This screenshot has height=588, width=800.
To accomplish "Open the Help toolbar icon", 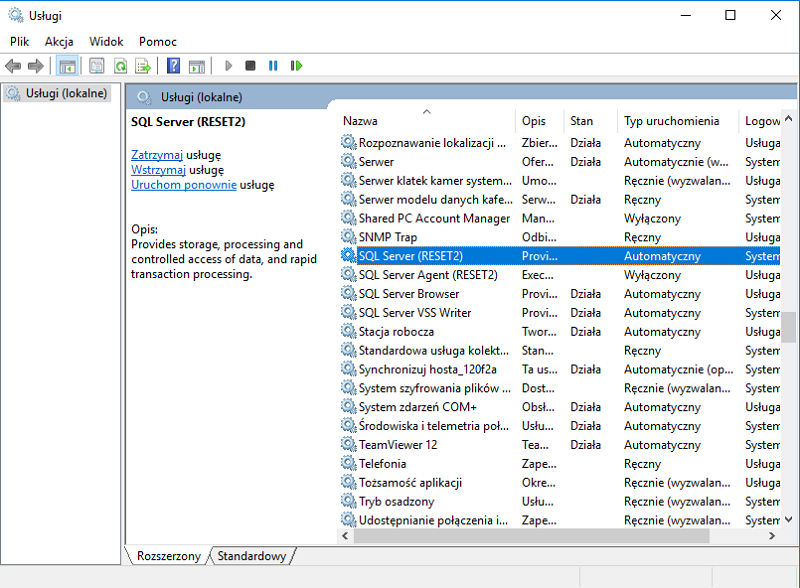I will click(173, 66).
